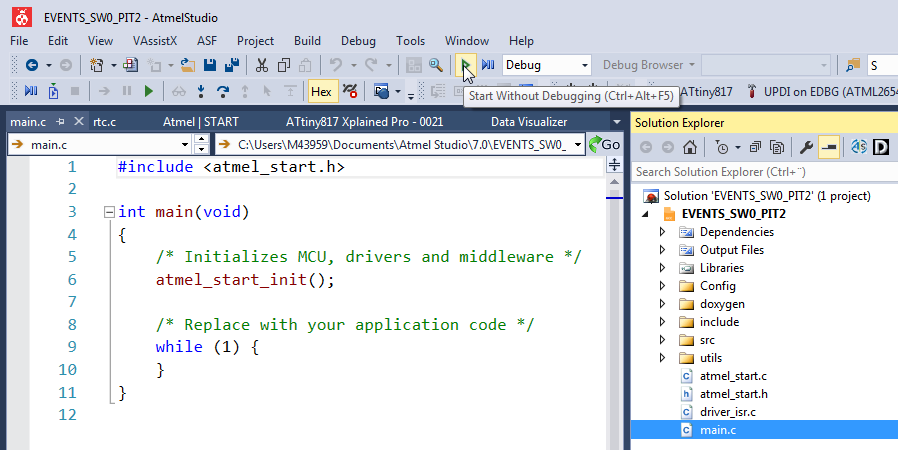The image size is (898, 450).
Task: Click the find-in-solution icon beside the S field
Action: coord(853,65)
